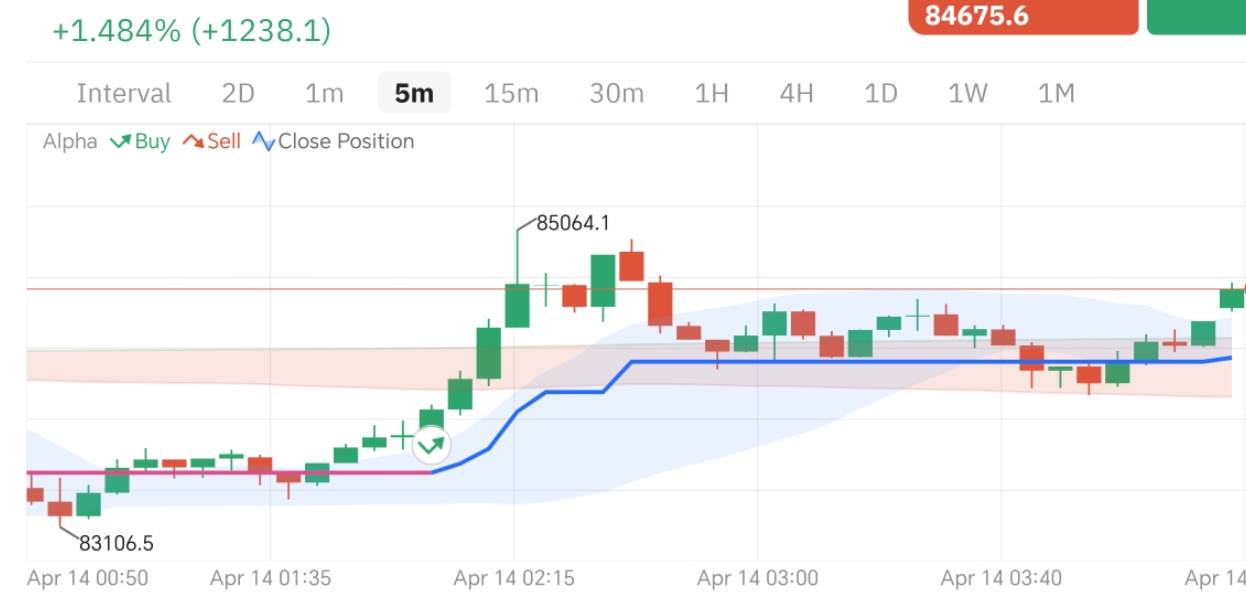Click the Alpha indicator label
This screenshot has width=1246, height=592.
pos(70,142)
